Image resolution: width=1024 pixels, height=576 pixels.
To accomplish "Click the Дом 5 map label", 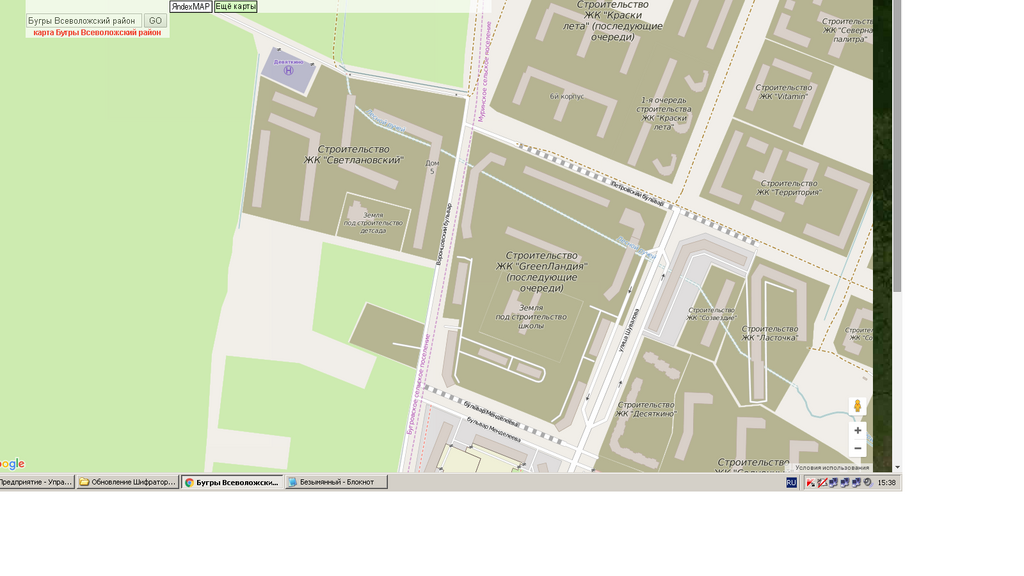I will [x=432, y=167].
